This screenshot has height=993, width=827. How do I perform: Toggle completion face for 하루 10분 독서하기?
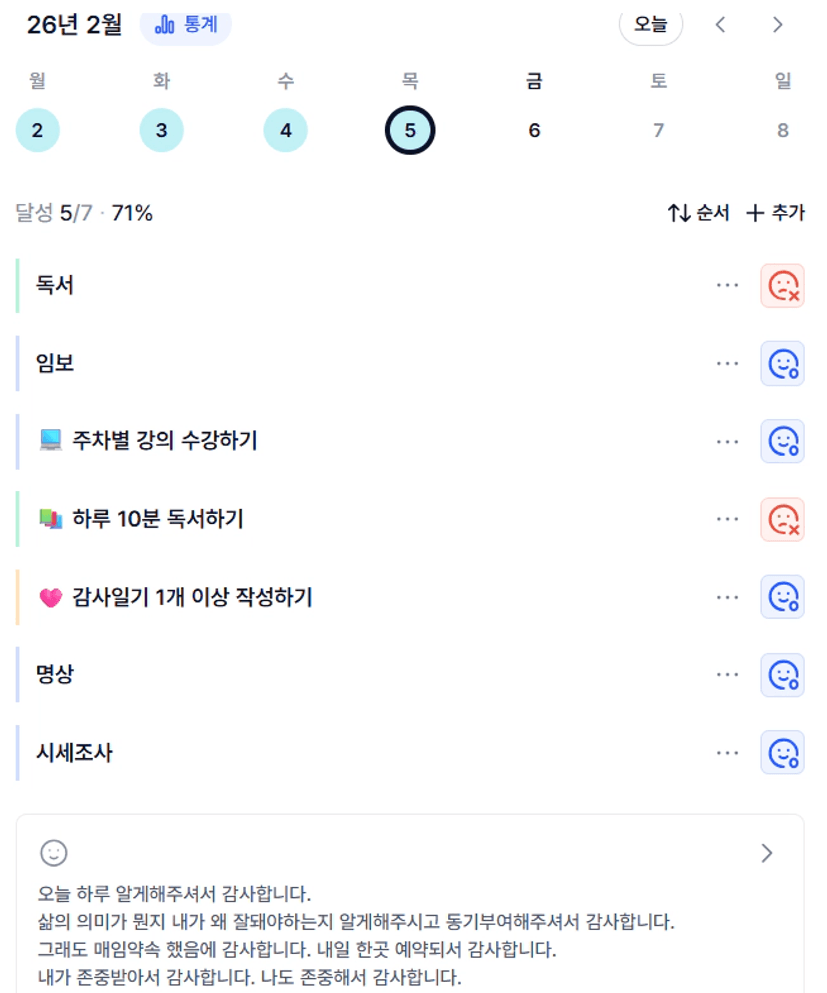point(782,519)
